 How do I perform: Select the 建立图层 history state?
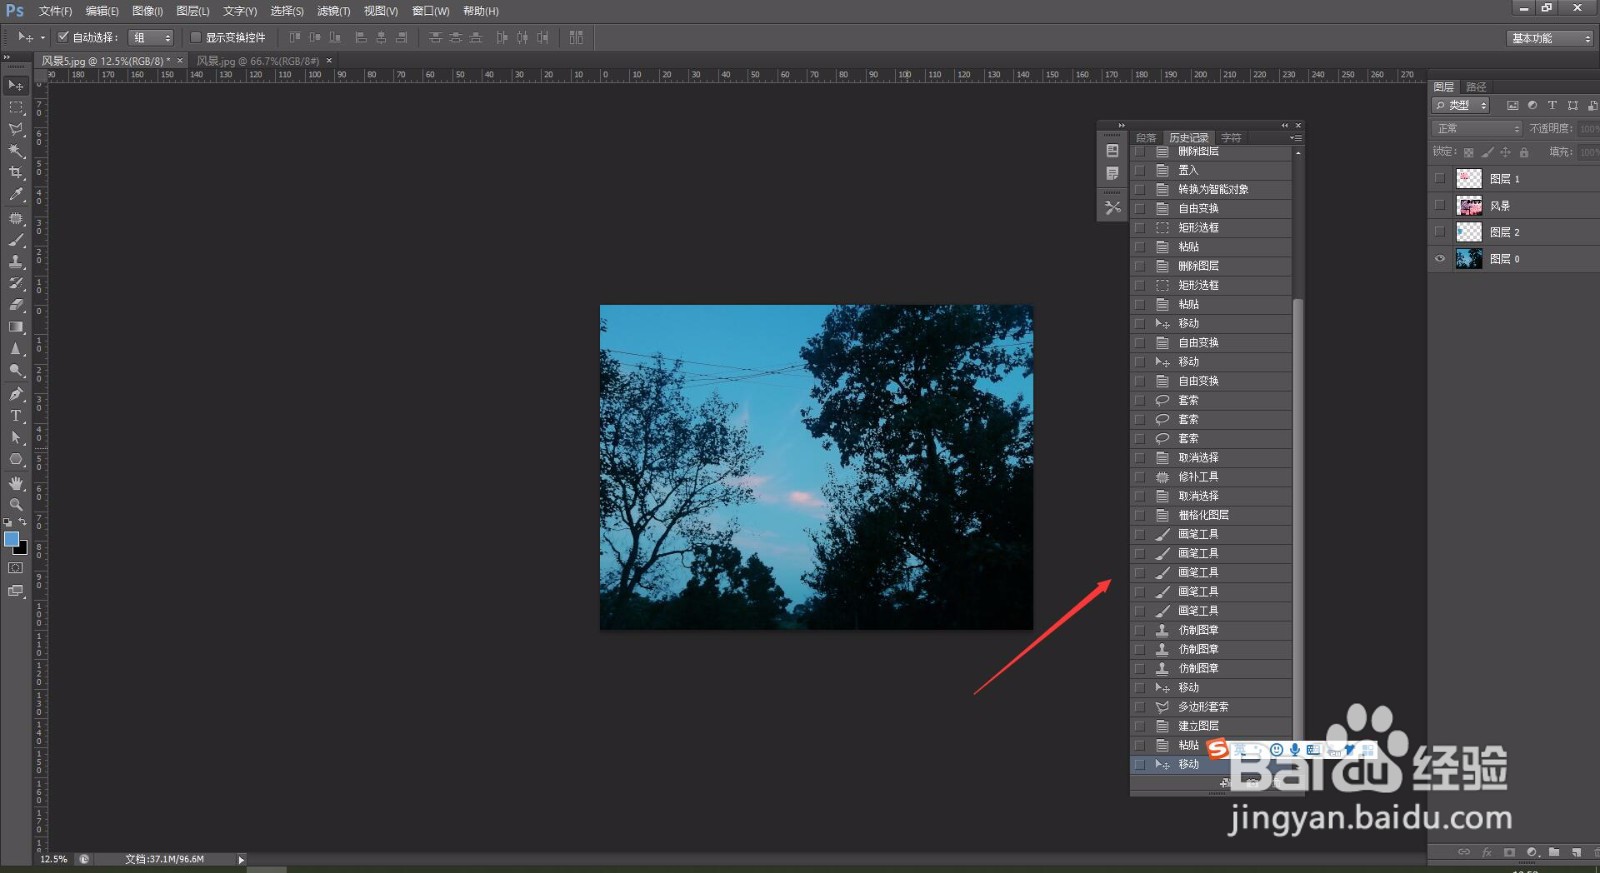(1211, 726)
